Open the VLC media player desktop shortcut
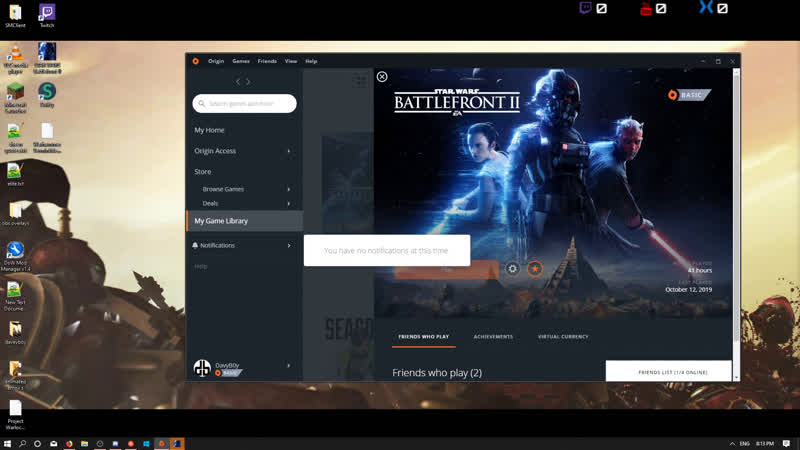 pyautogui.click(x=15, y=58)
